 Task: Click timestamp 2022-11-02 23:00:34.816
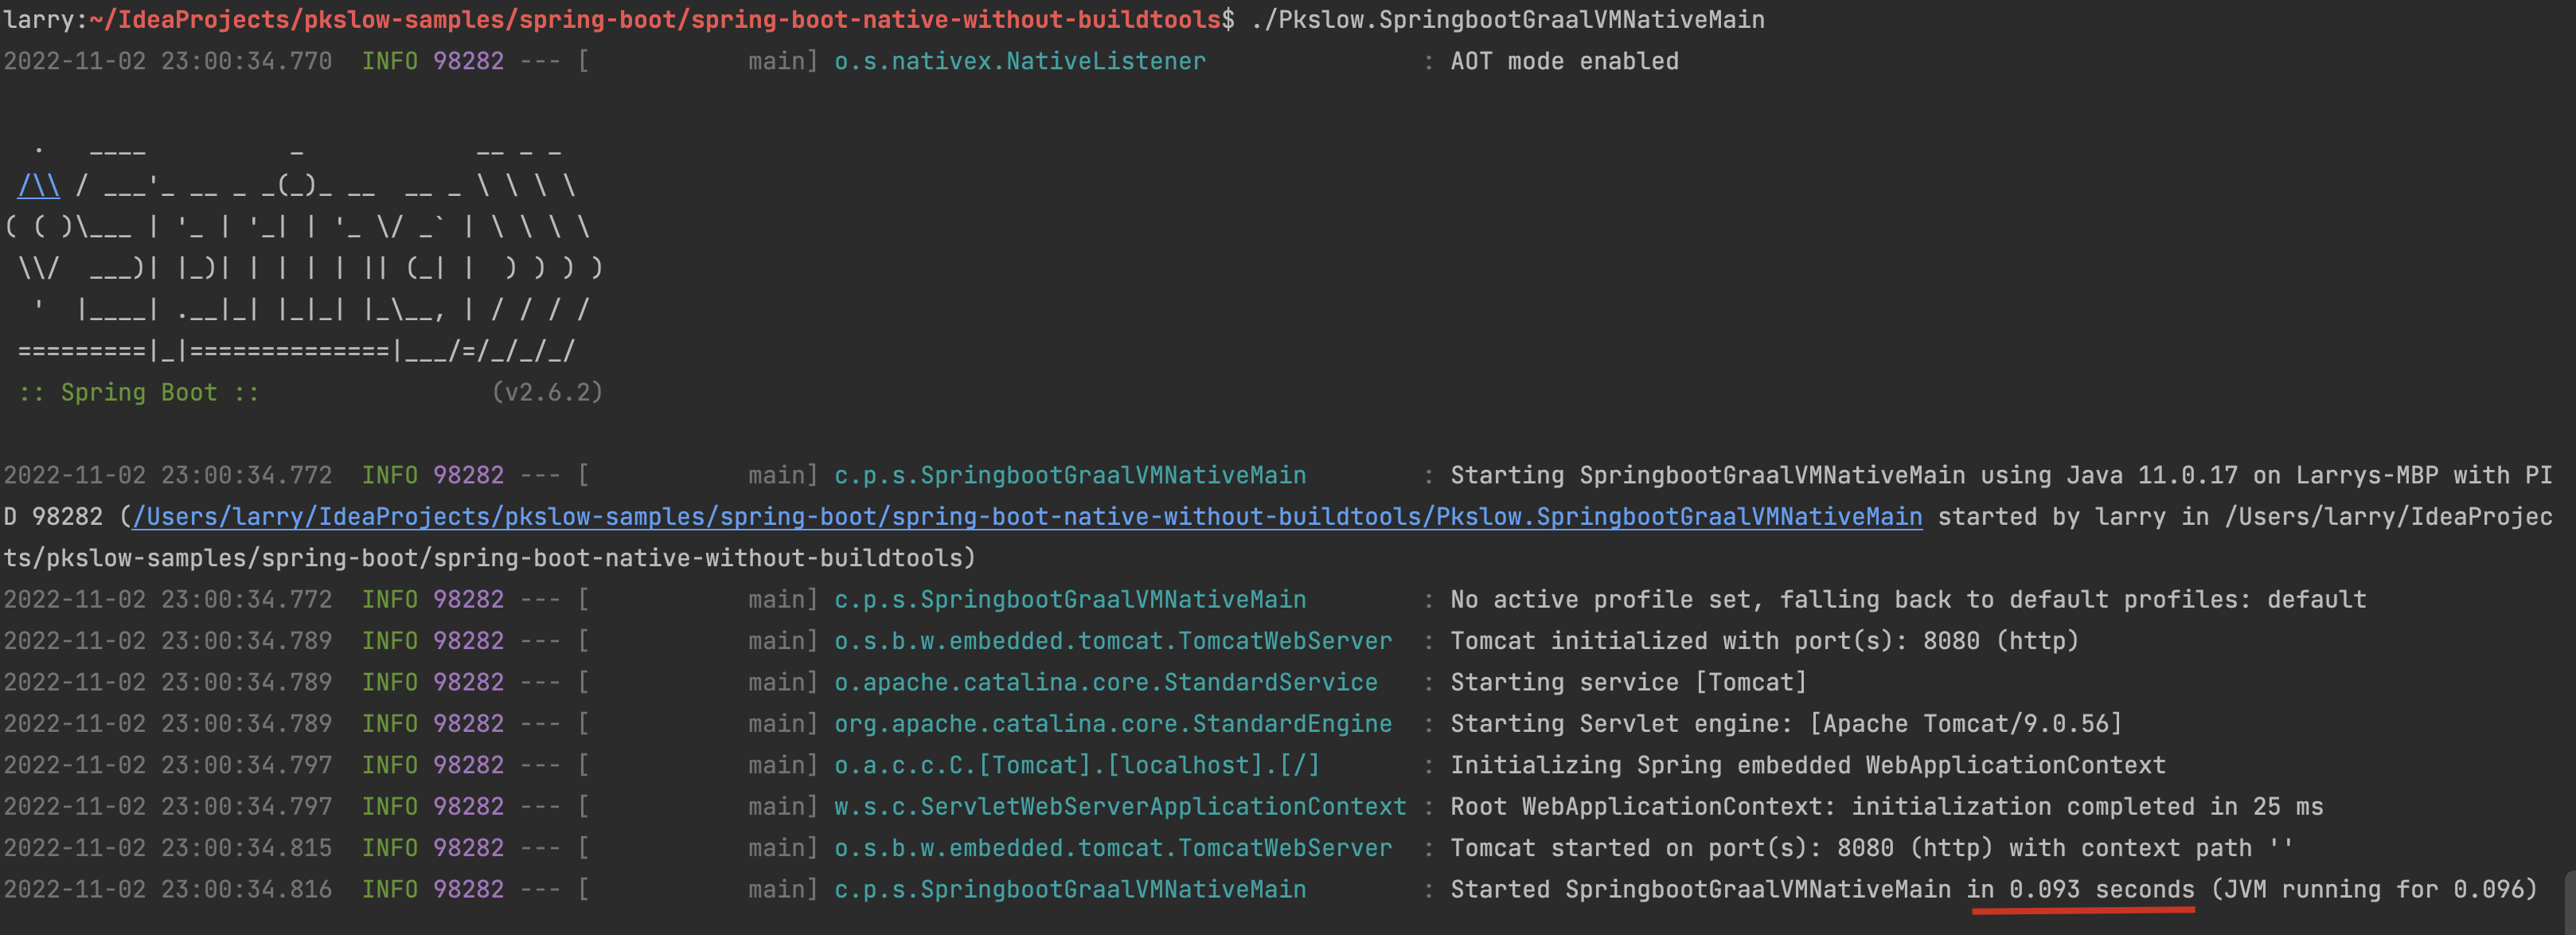[168, 890]
